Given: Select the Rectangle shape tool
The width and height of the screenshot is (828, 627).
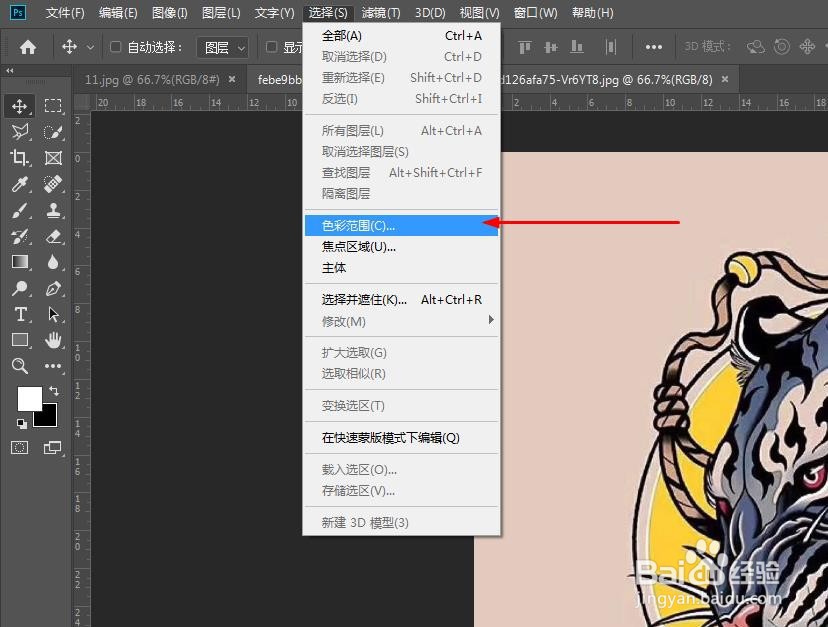Looking at the screenshot, I should [20, 340].
